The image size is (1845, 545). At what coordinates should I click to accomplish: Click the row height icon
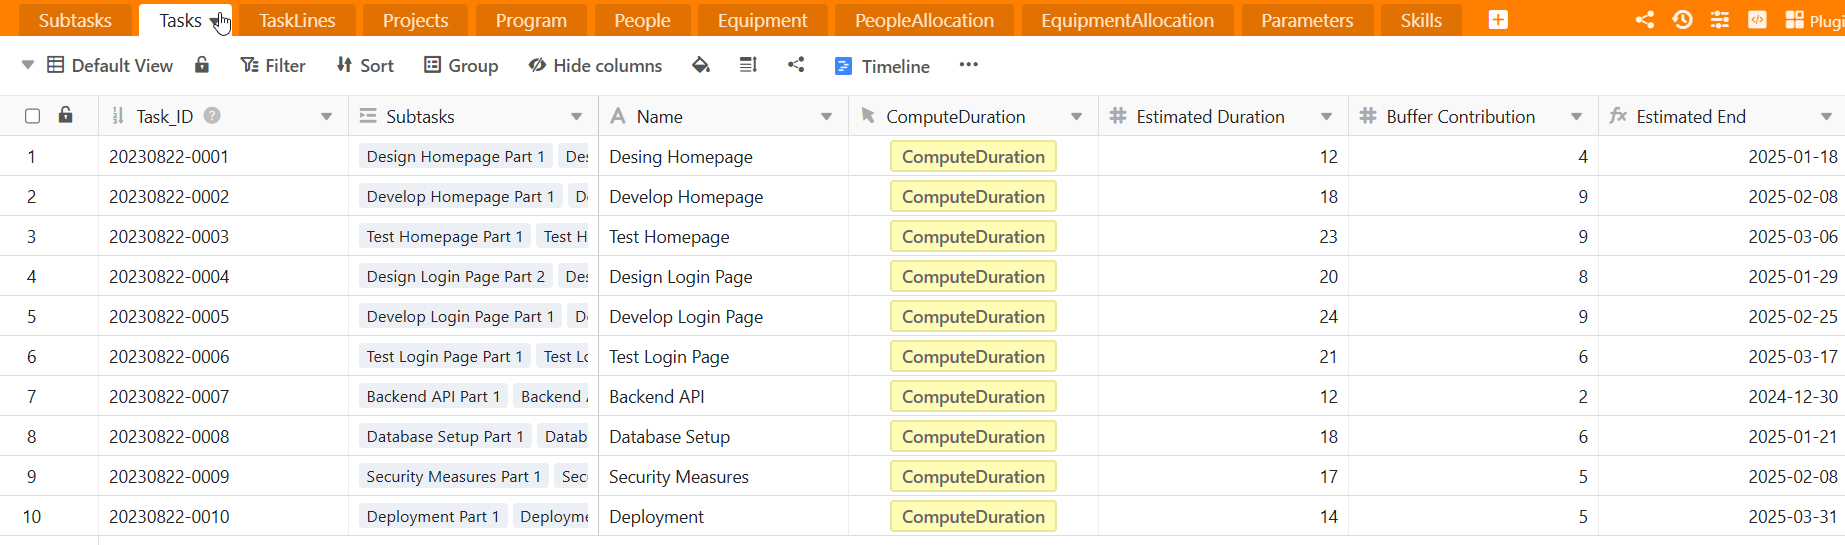tap(748, 66)
